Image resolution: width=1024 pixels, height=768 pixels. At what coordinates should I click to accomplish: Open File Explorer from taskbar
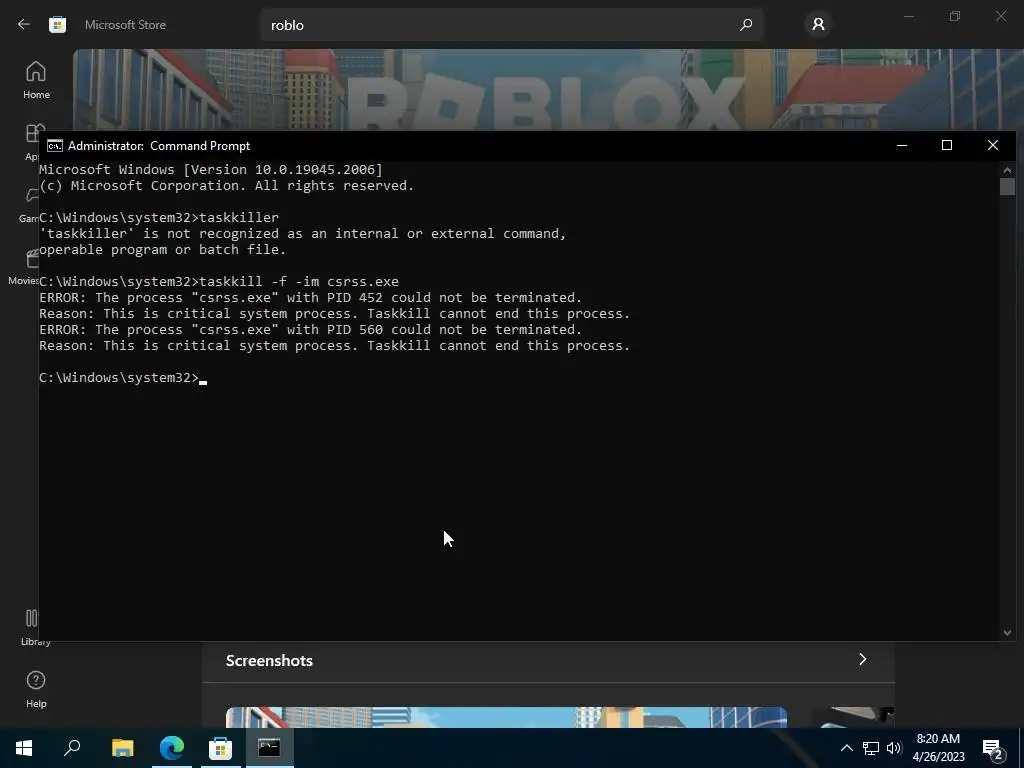[122, 748]
